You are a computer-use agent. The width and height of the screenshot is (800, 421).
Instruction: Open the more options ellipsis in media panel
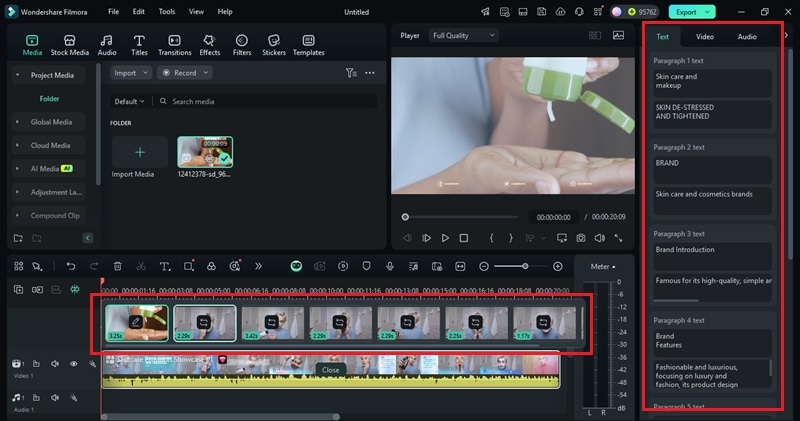[370, 73]
